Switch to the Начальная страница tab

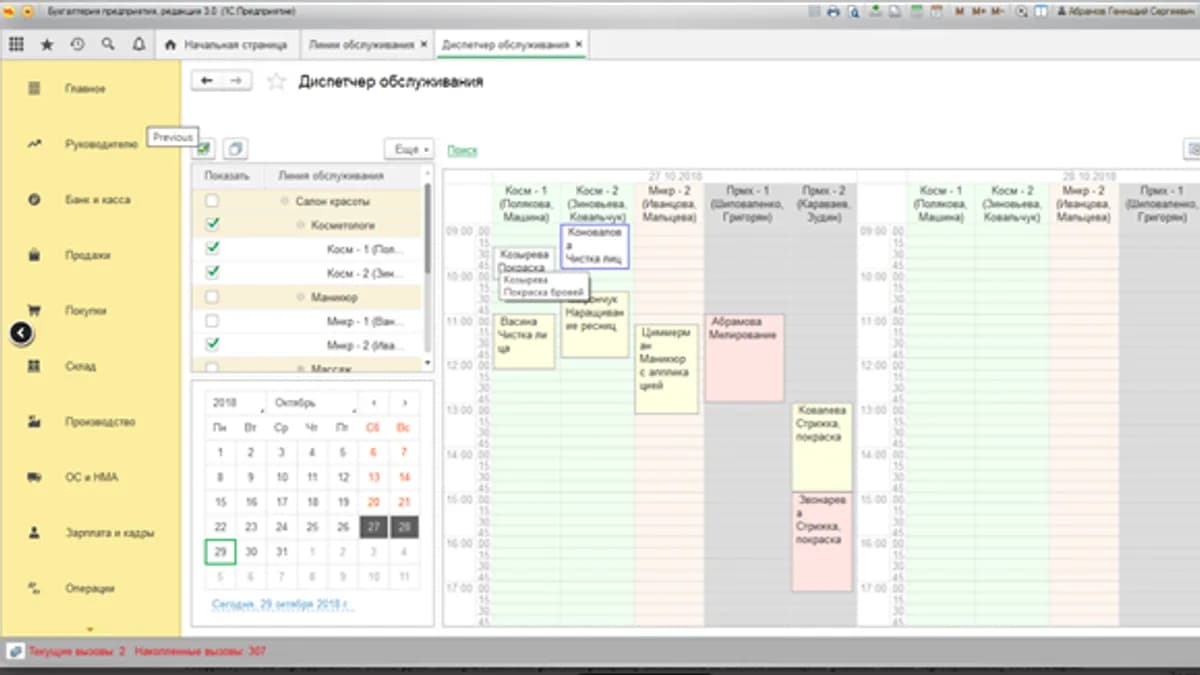pyautogui.click(x=226, y=45)
